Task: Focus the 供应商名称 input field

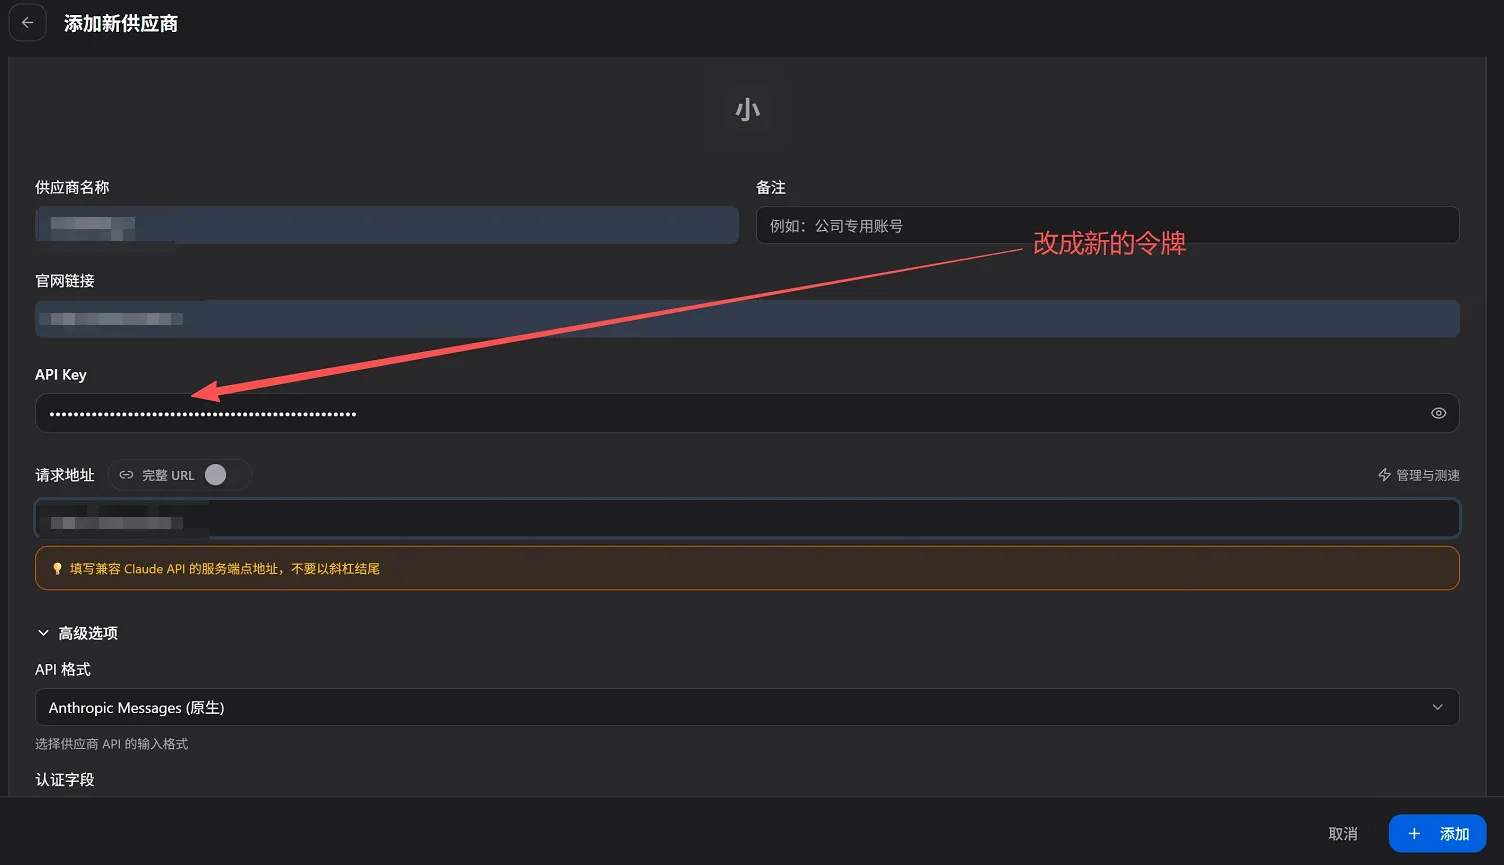Action: click(x=387, y=225)
